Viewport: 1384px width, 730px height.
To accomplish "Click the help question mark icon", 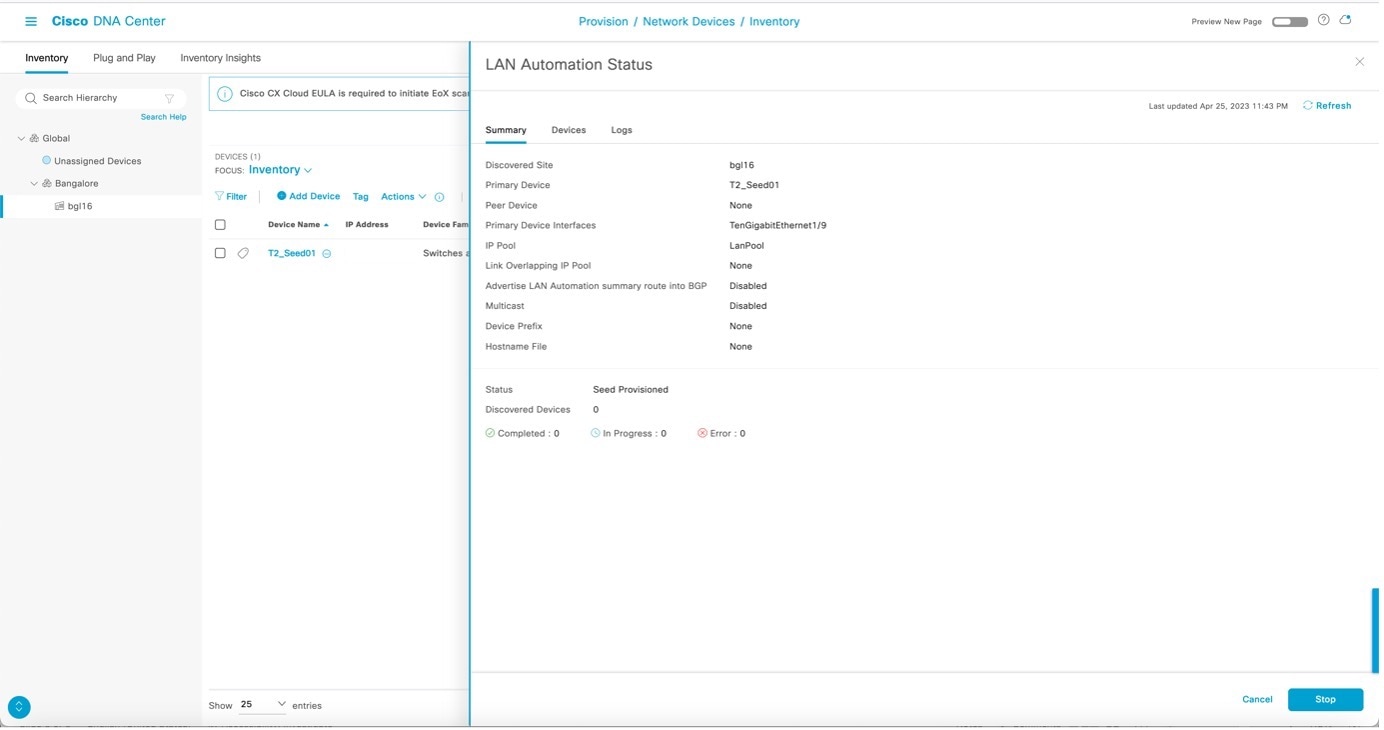I will pos(1323,20).
